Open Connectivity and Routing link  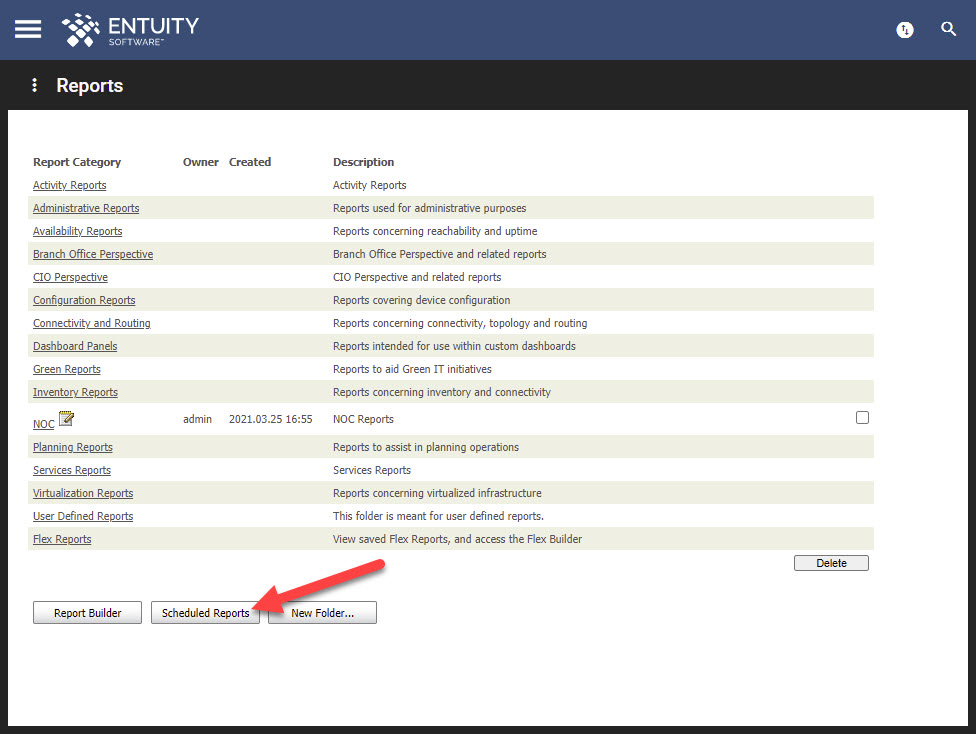click(92, 323)
